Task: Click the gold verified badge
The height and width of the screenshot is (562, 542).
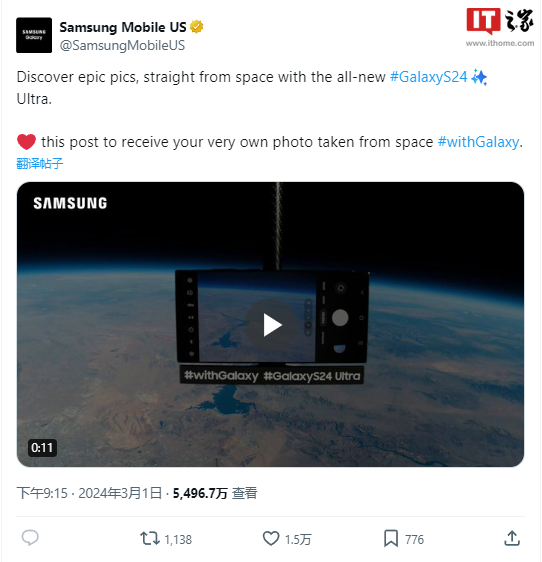Action: (196, 27)
